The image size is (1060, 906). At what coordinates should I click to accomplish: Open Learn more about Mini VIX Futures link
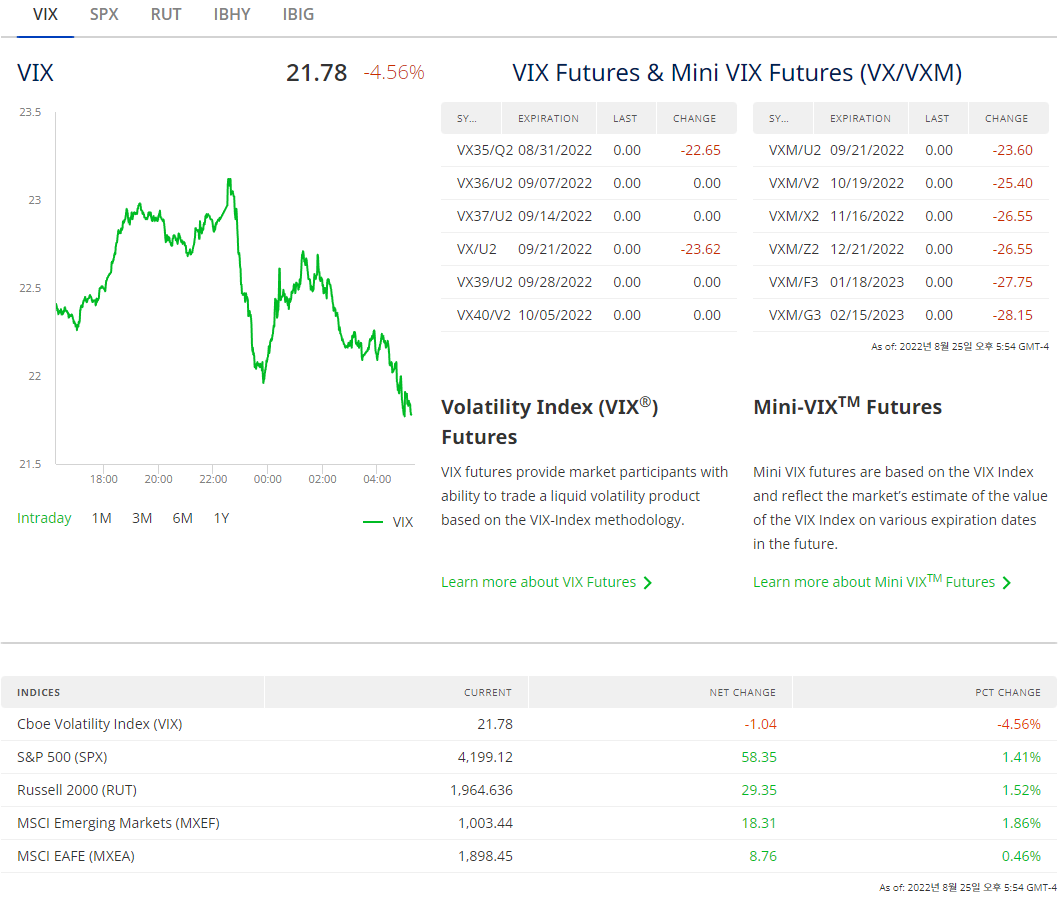point(873,581)
